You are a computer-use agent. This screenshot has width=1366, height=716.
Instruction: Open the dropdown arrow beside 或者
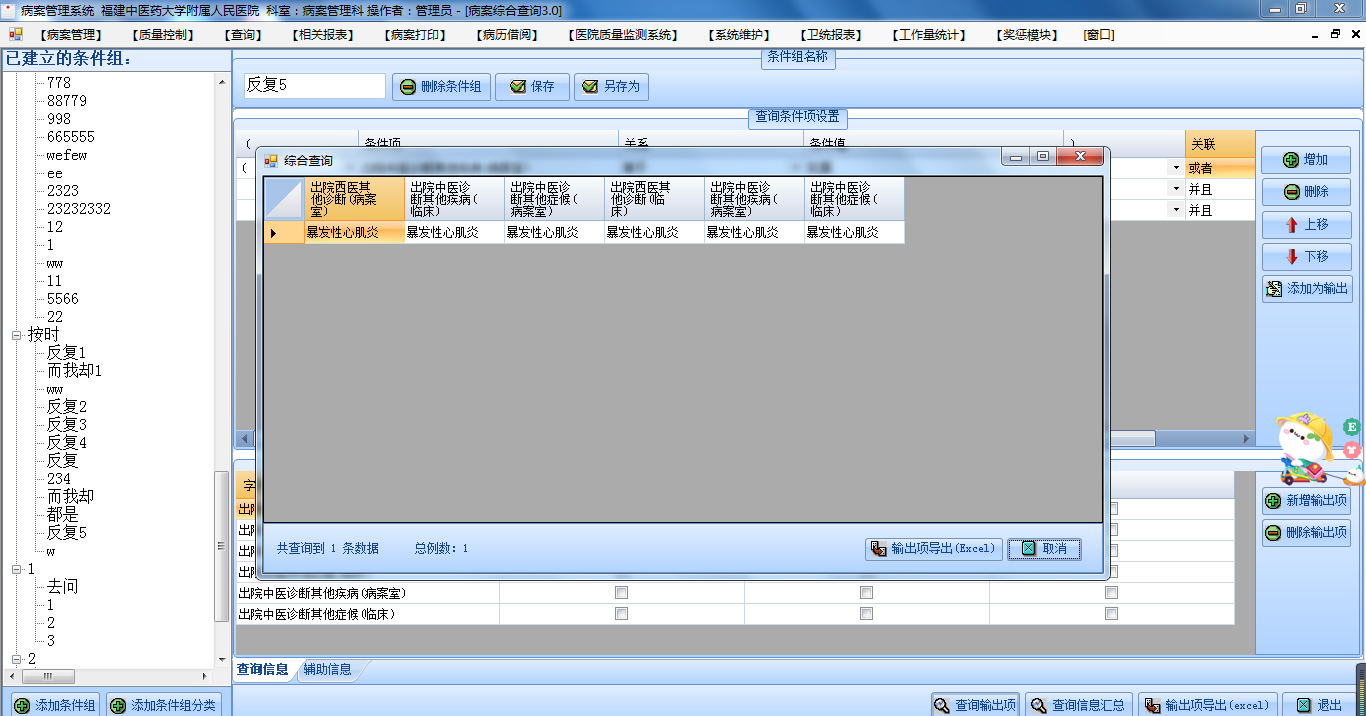(1176, 168)
